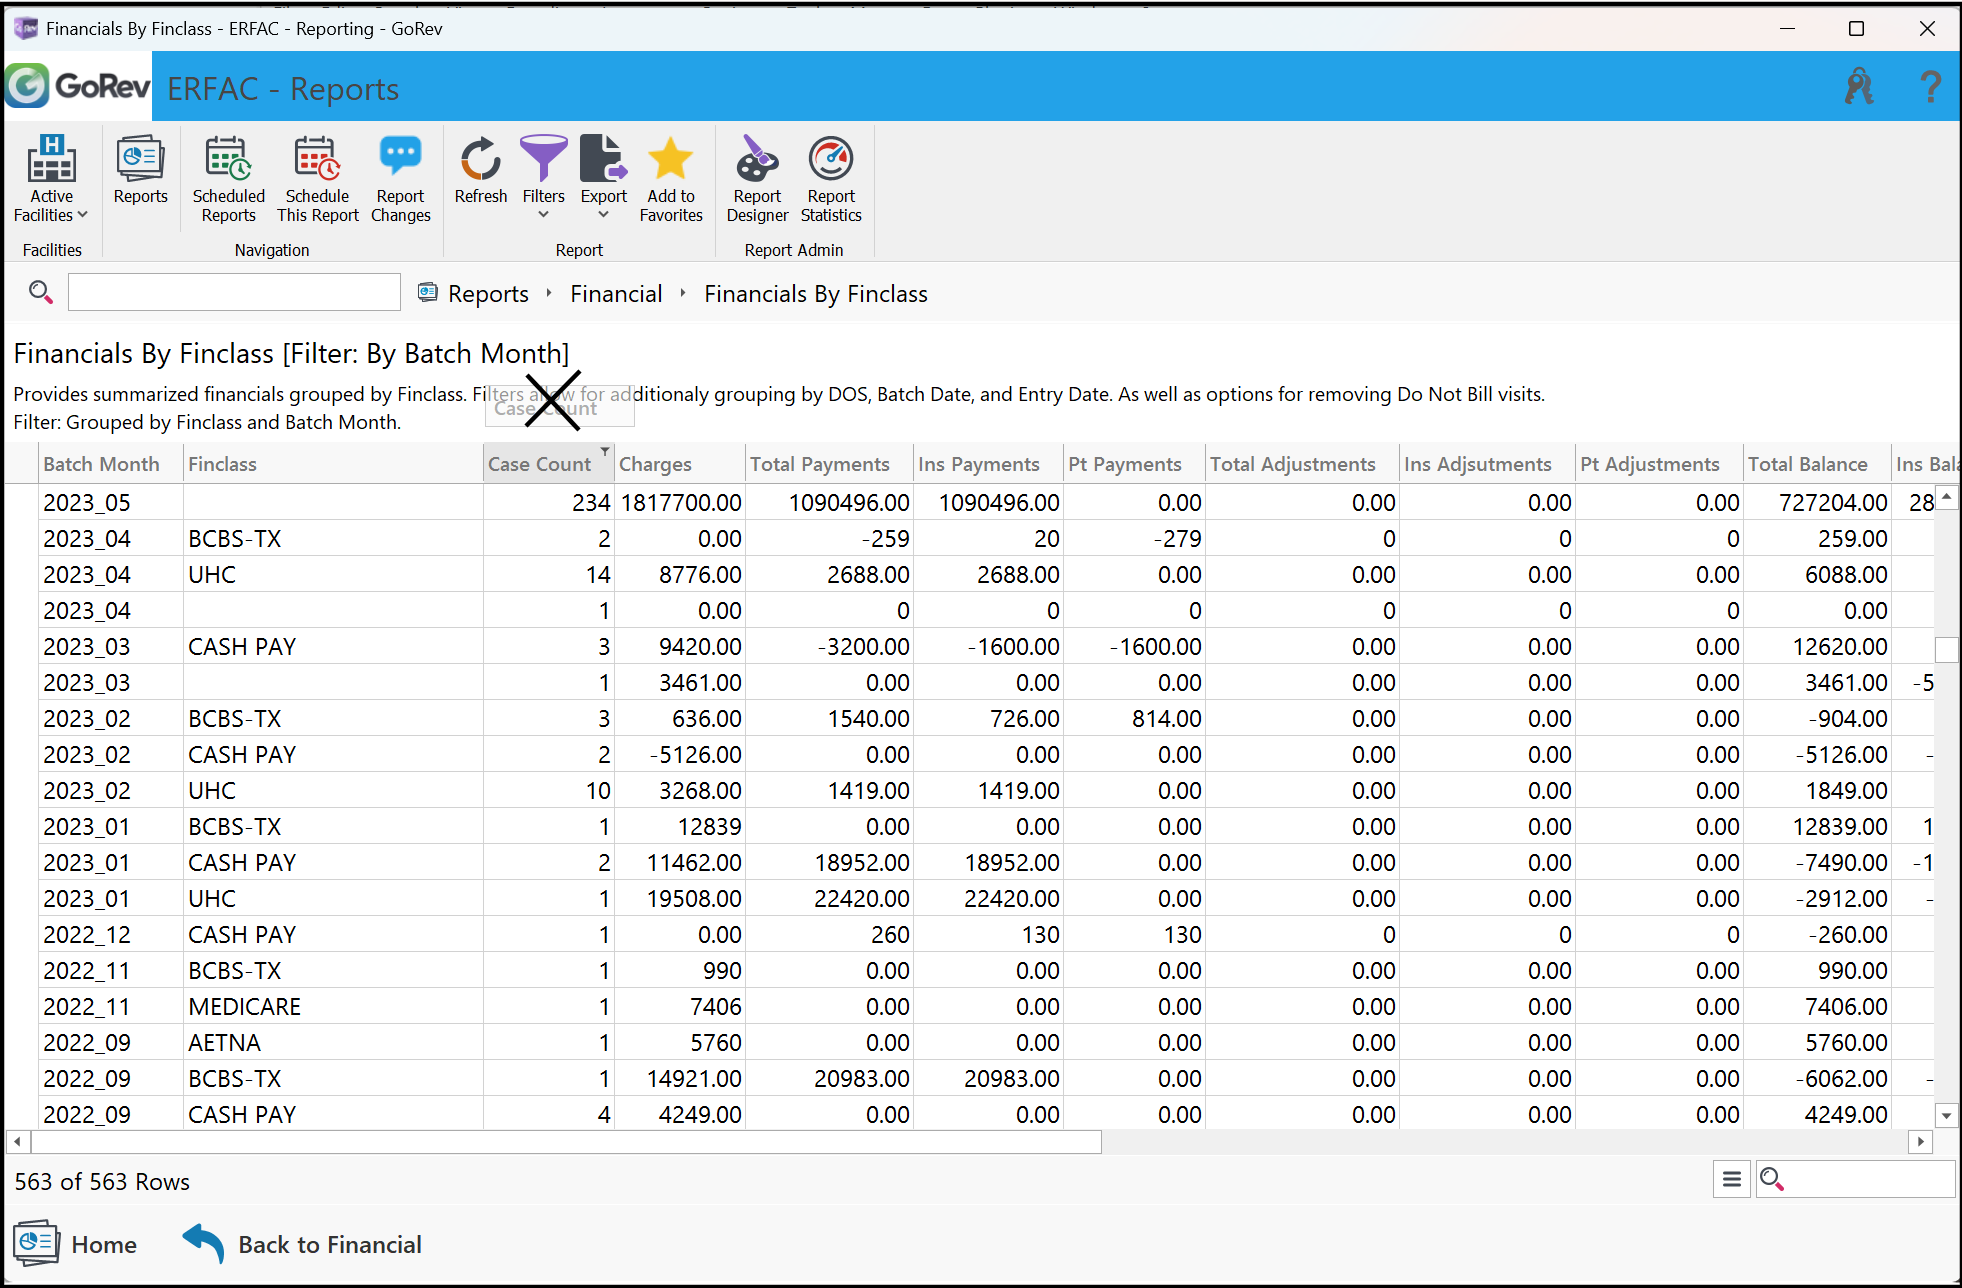
Task: Add report to Favorites star
Action: coord(671,179)
